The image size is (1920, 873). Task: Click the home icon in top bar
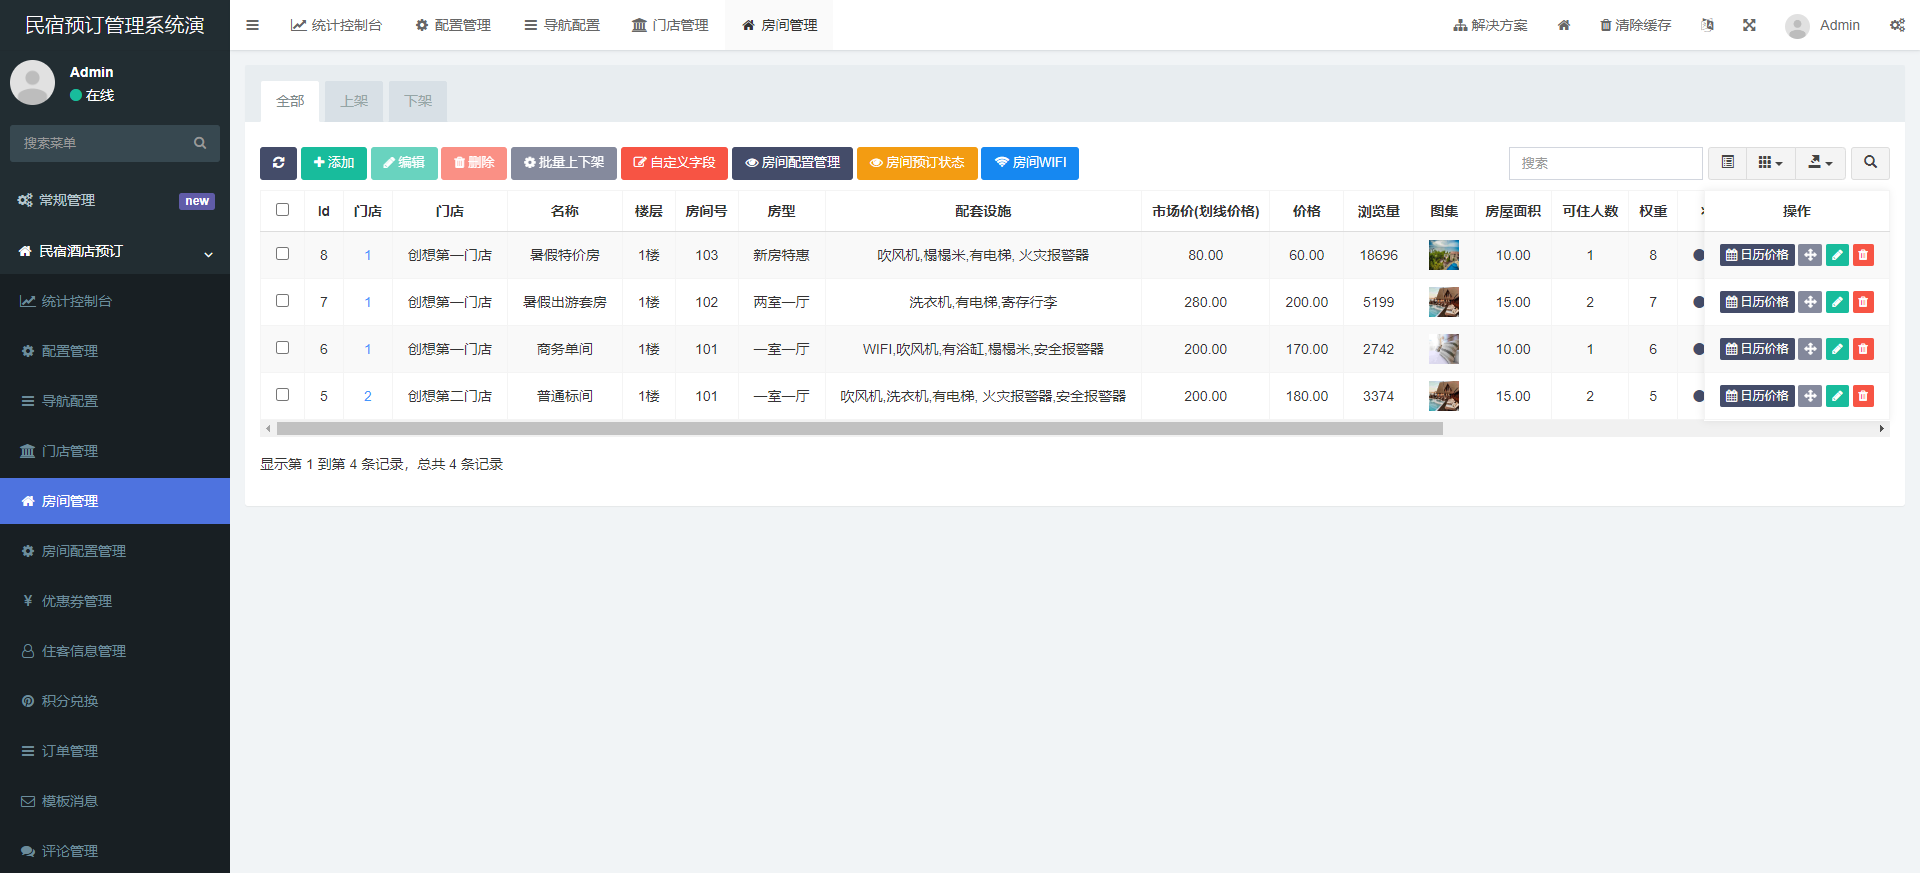pos(1564,25)
